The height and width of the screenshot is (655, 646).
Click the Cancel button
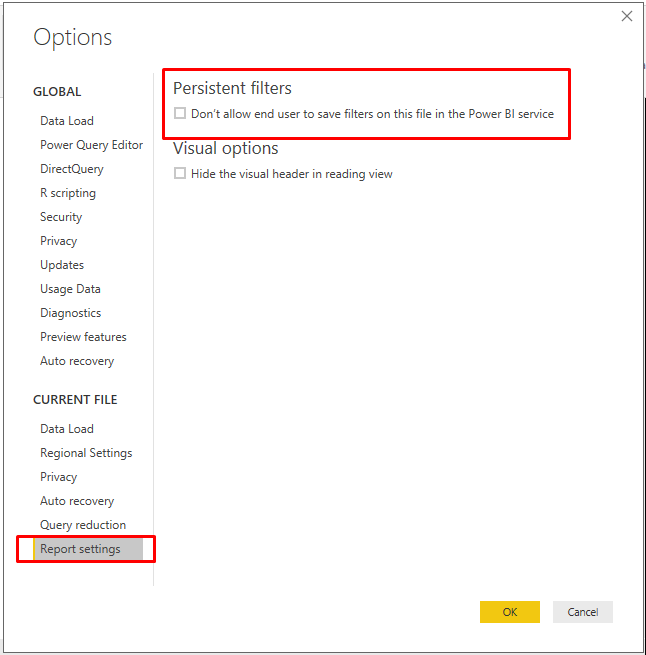(582, 612)
